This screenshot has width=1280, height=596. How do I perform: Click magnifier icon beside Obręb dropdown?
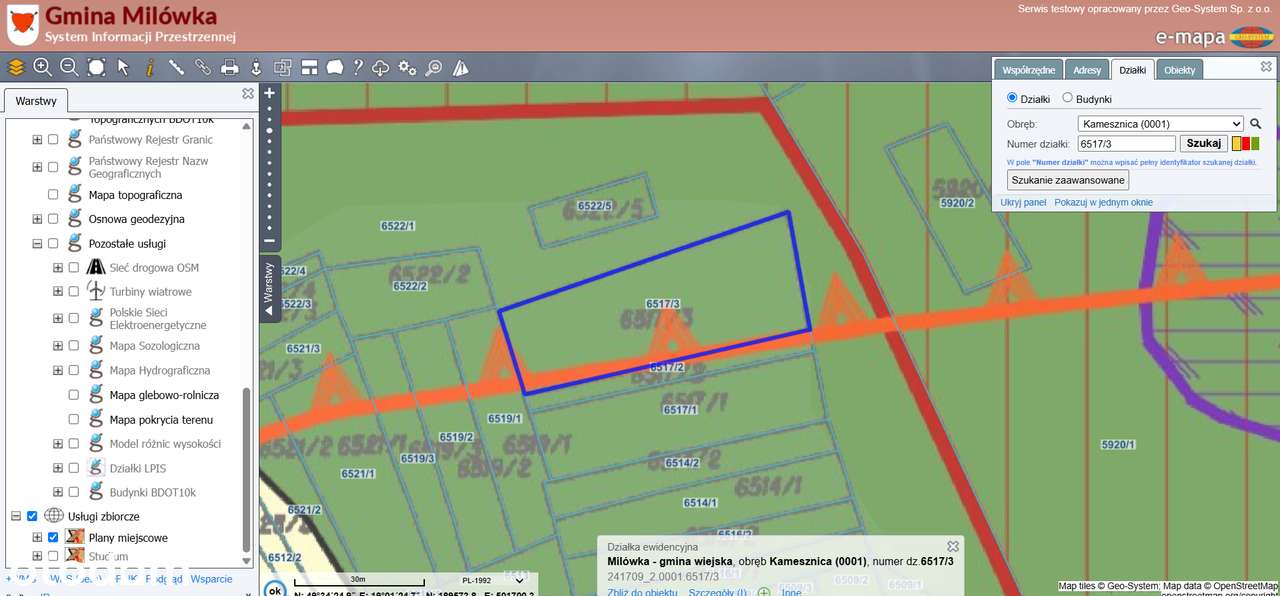[1256, 124]
